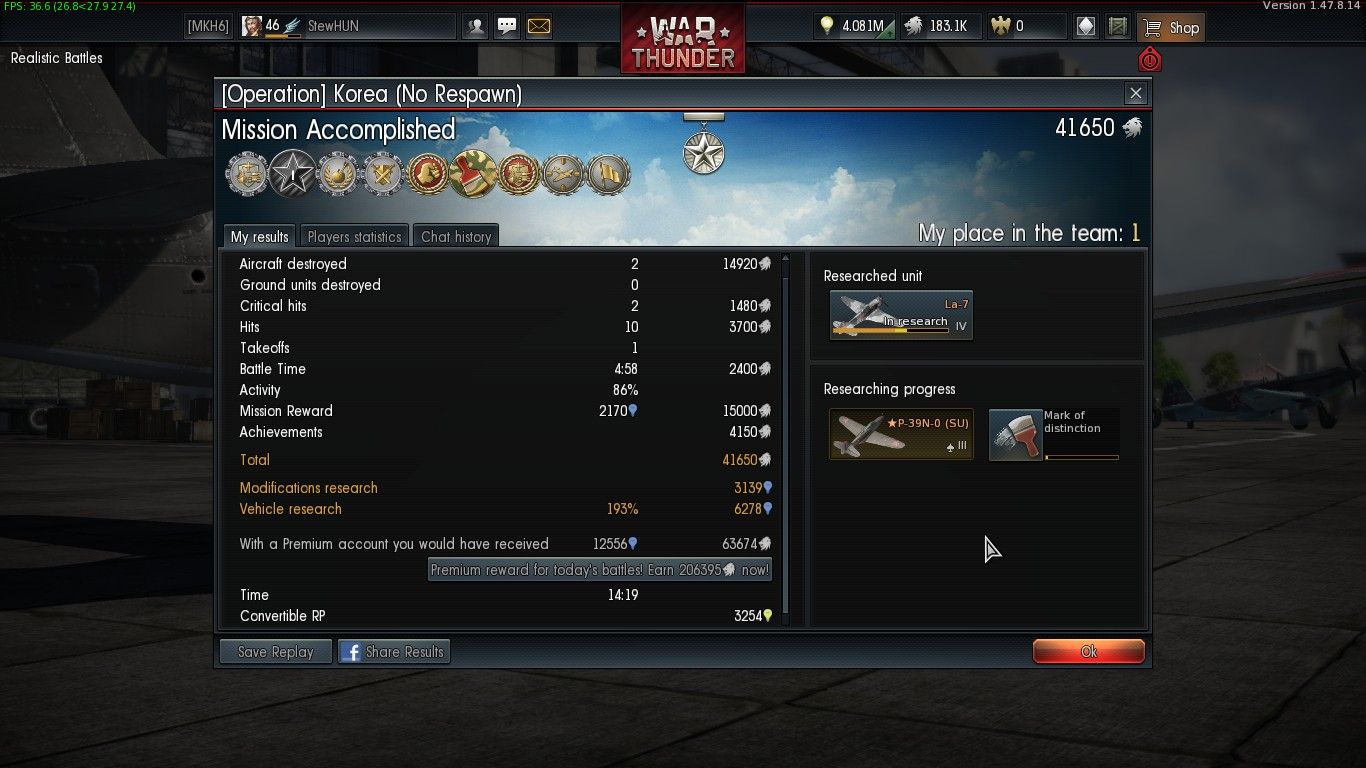Select the black star rank-one award
Viewport: 1366px width, 768px height.
pos(293,174)
